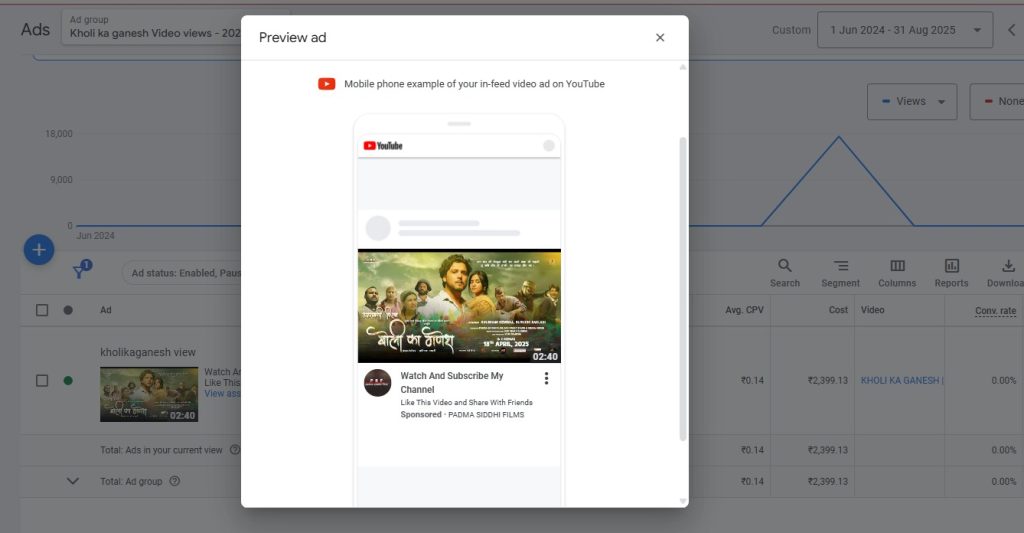The width and height of the screenshot is (1024, 533).
Task: Click the YouTube logo in the phone mockup
Action: pos(383,146)
